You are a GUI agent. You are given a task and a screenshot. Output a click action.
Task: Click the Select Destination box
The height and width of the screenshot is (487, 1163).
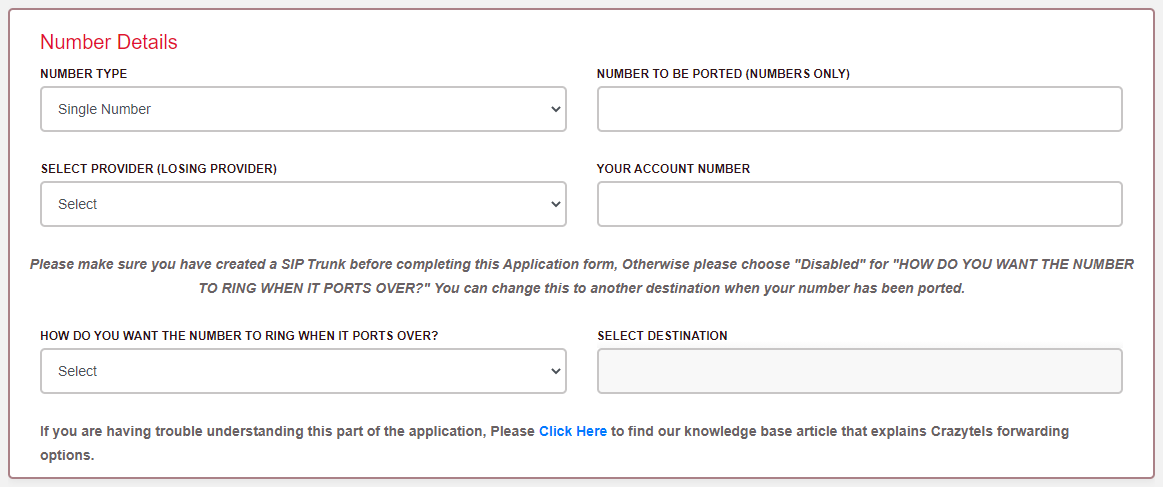pos(859,371)
